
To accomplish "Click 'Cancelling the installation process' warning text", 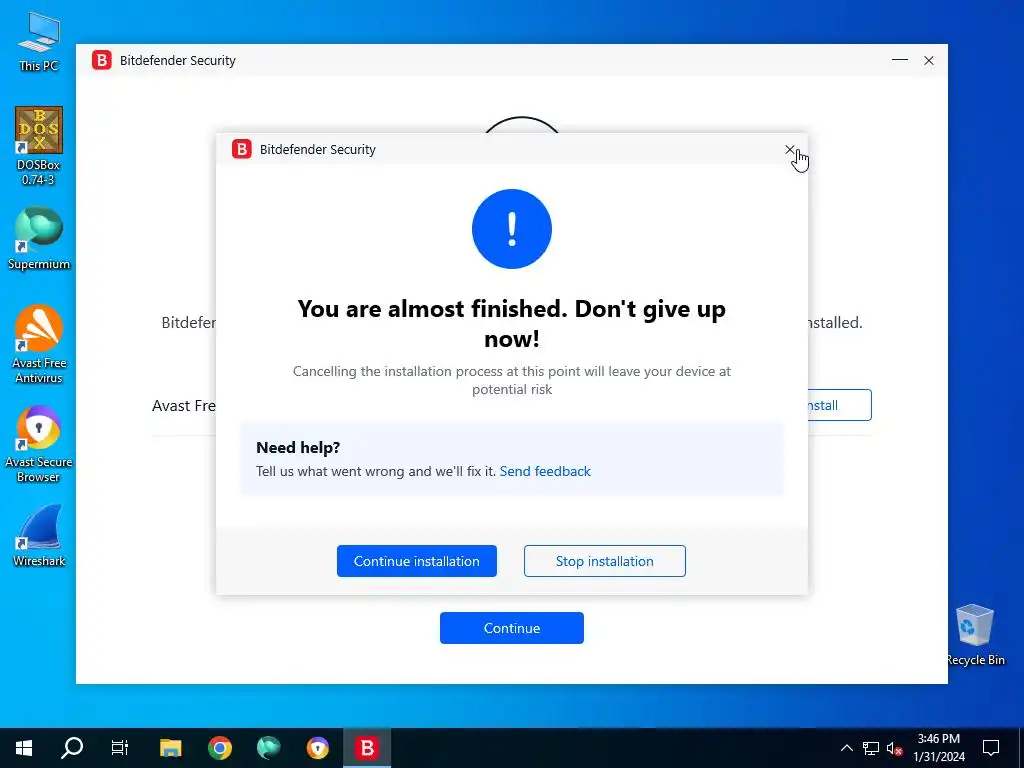I will pos(512,380).
